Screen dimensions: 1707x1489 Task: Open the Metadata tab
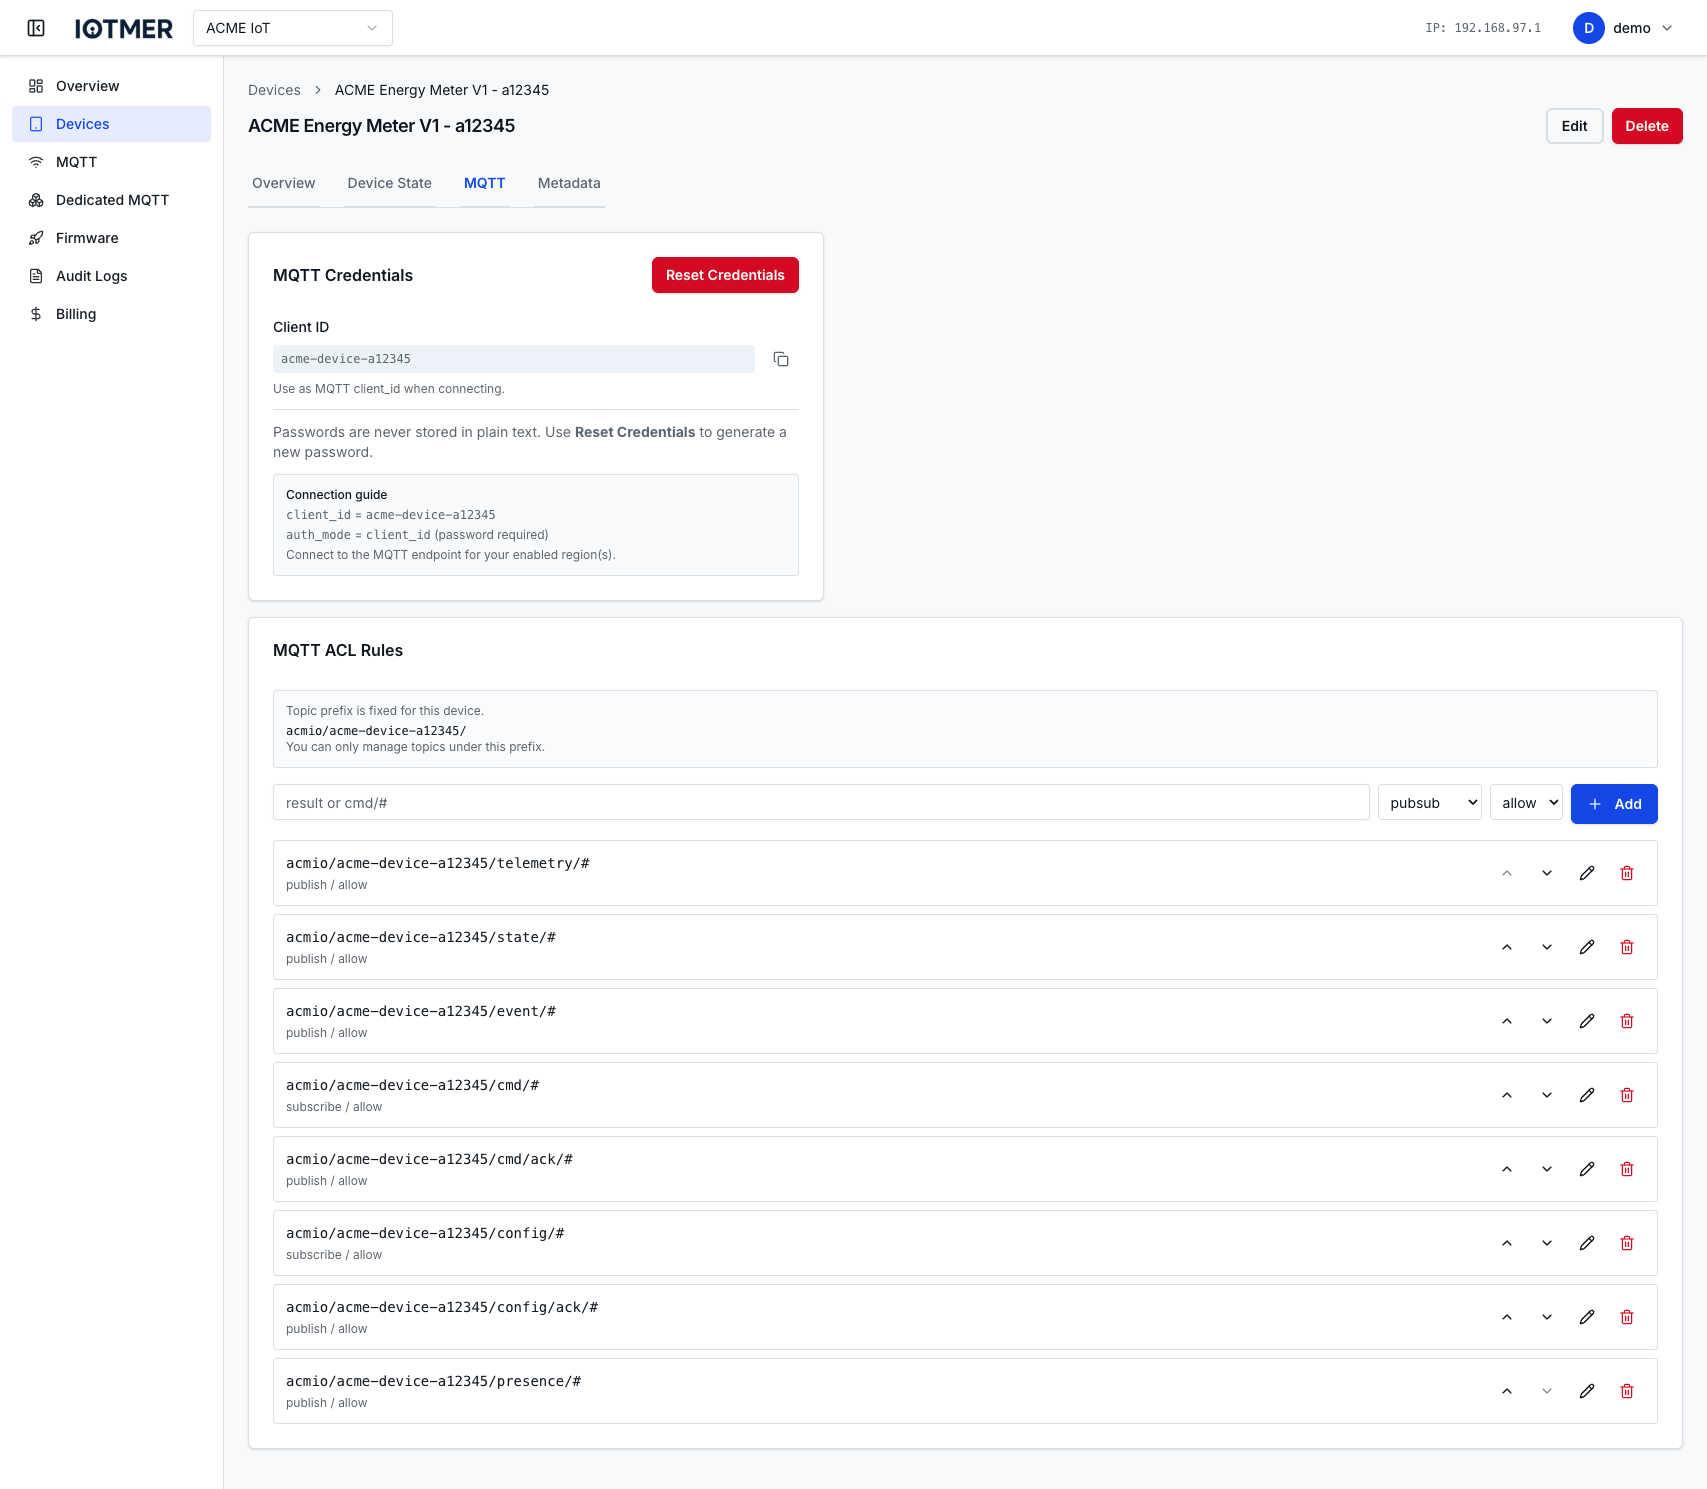[x=568, y=183]
